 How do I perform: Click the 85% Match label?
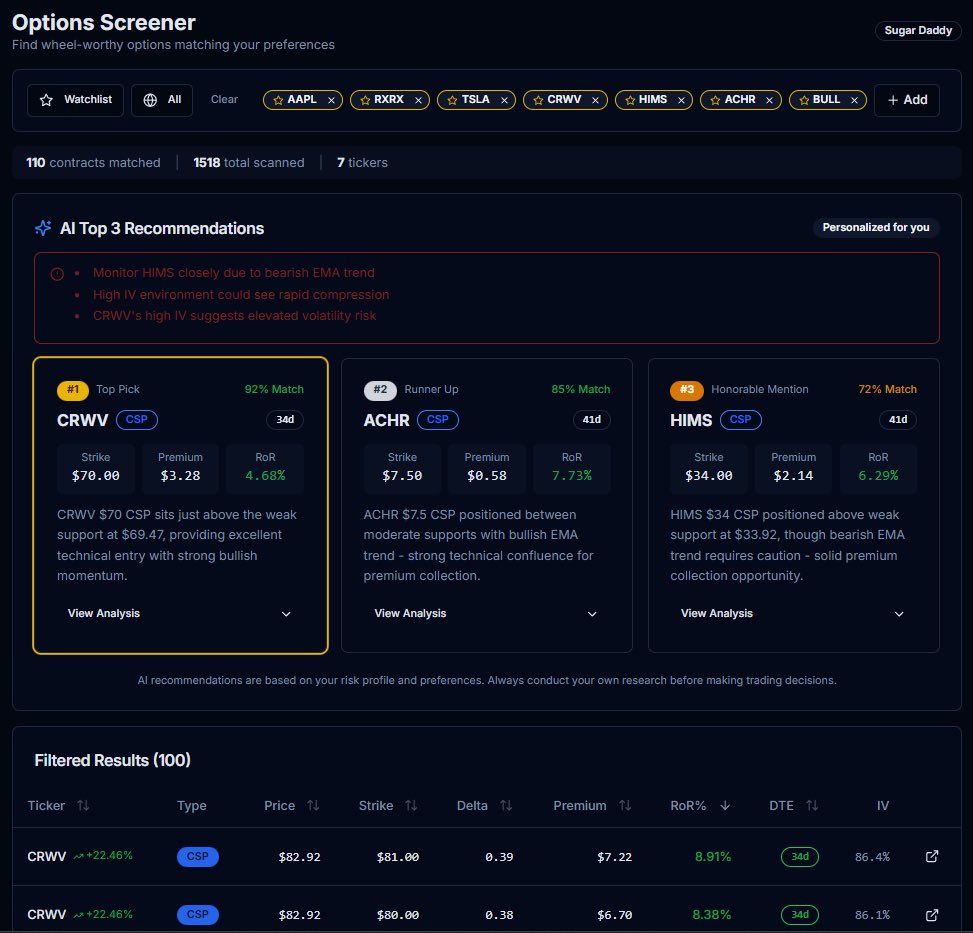click(580, 390)
